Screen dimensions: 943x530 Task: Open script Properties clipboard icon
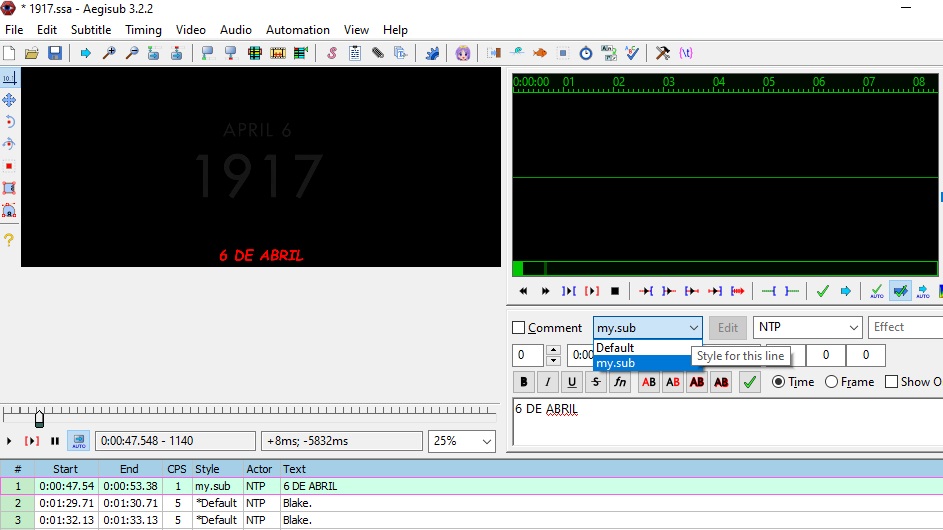(x=355, y=53)
